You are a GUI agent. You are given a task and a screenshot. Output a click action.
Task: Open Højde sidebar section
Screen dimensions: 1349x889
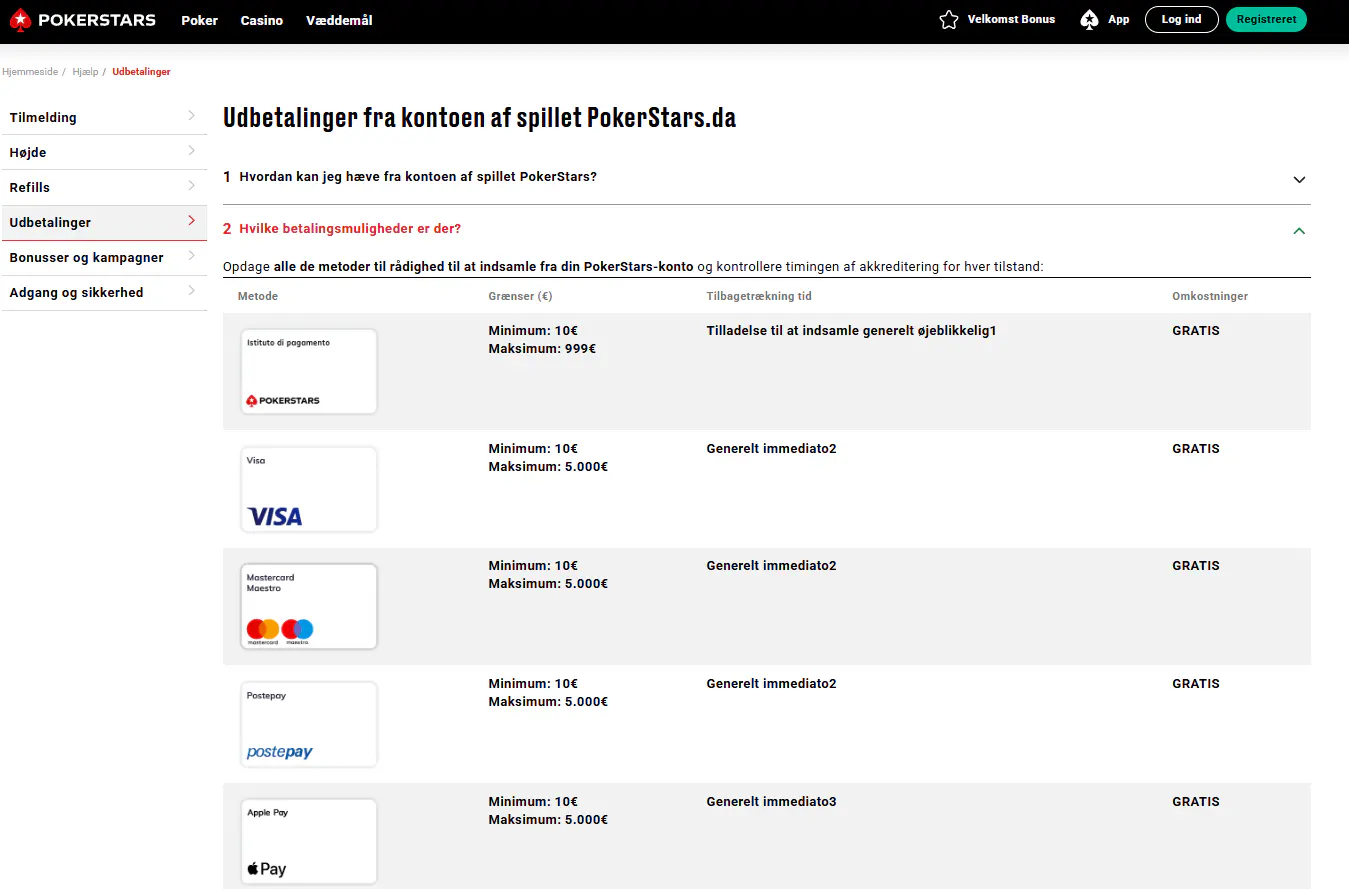coord(104,152)
